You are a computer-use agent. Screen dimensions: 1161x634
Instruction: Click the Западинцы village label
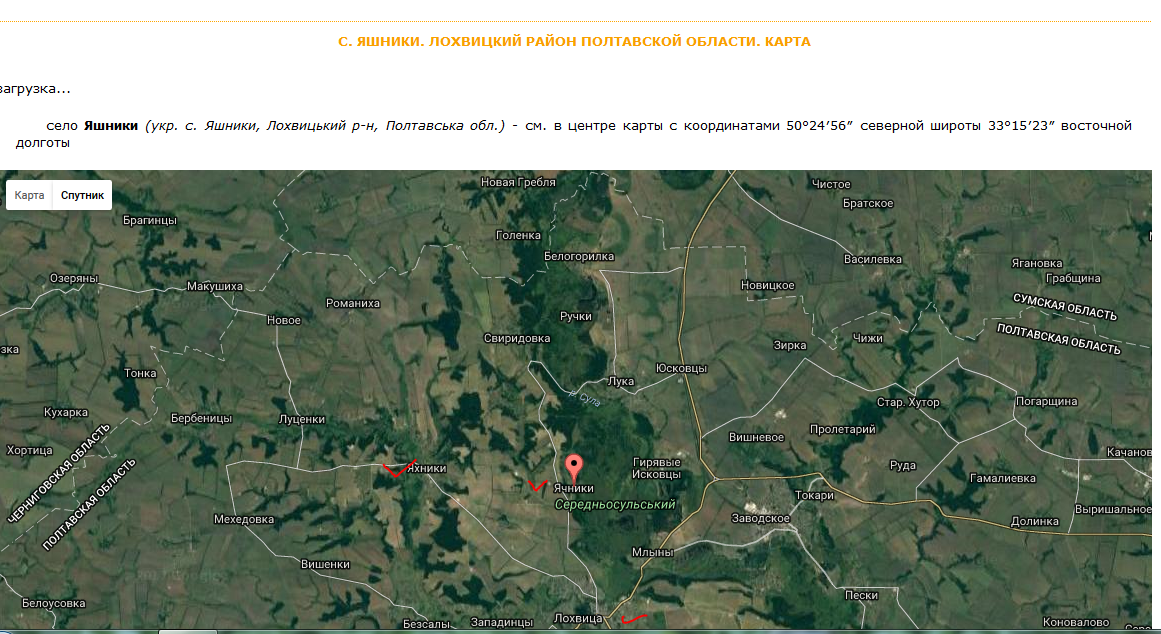click(x=502, y=623)
